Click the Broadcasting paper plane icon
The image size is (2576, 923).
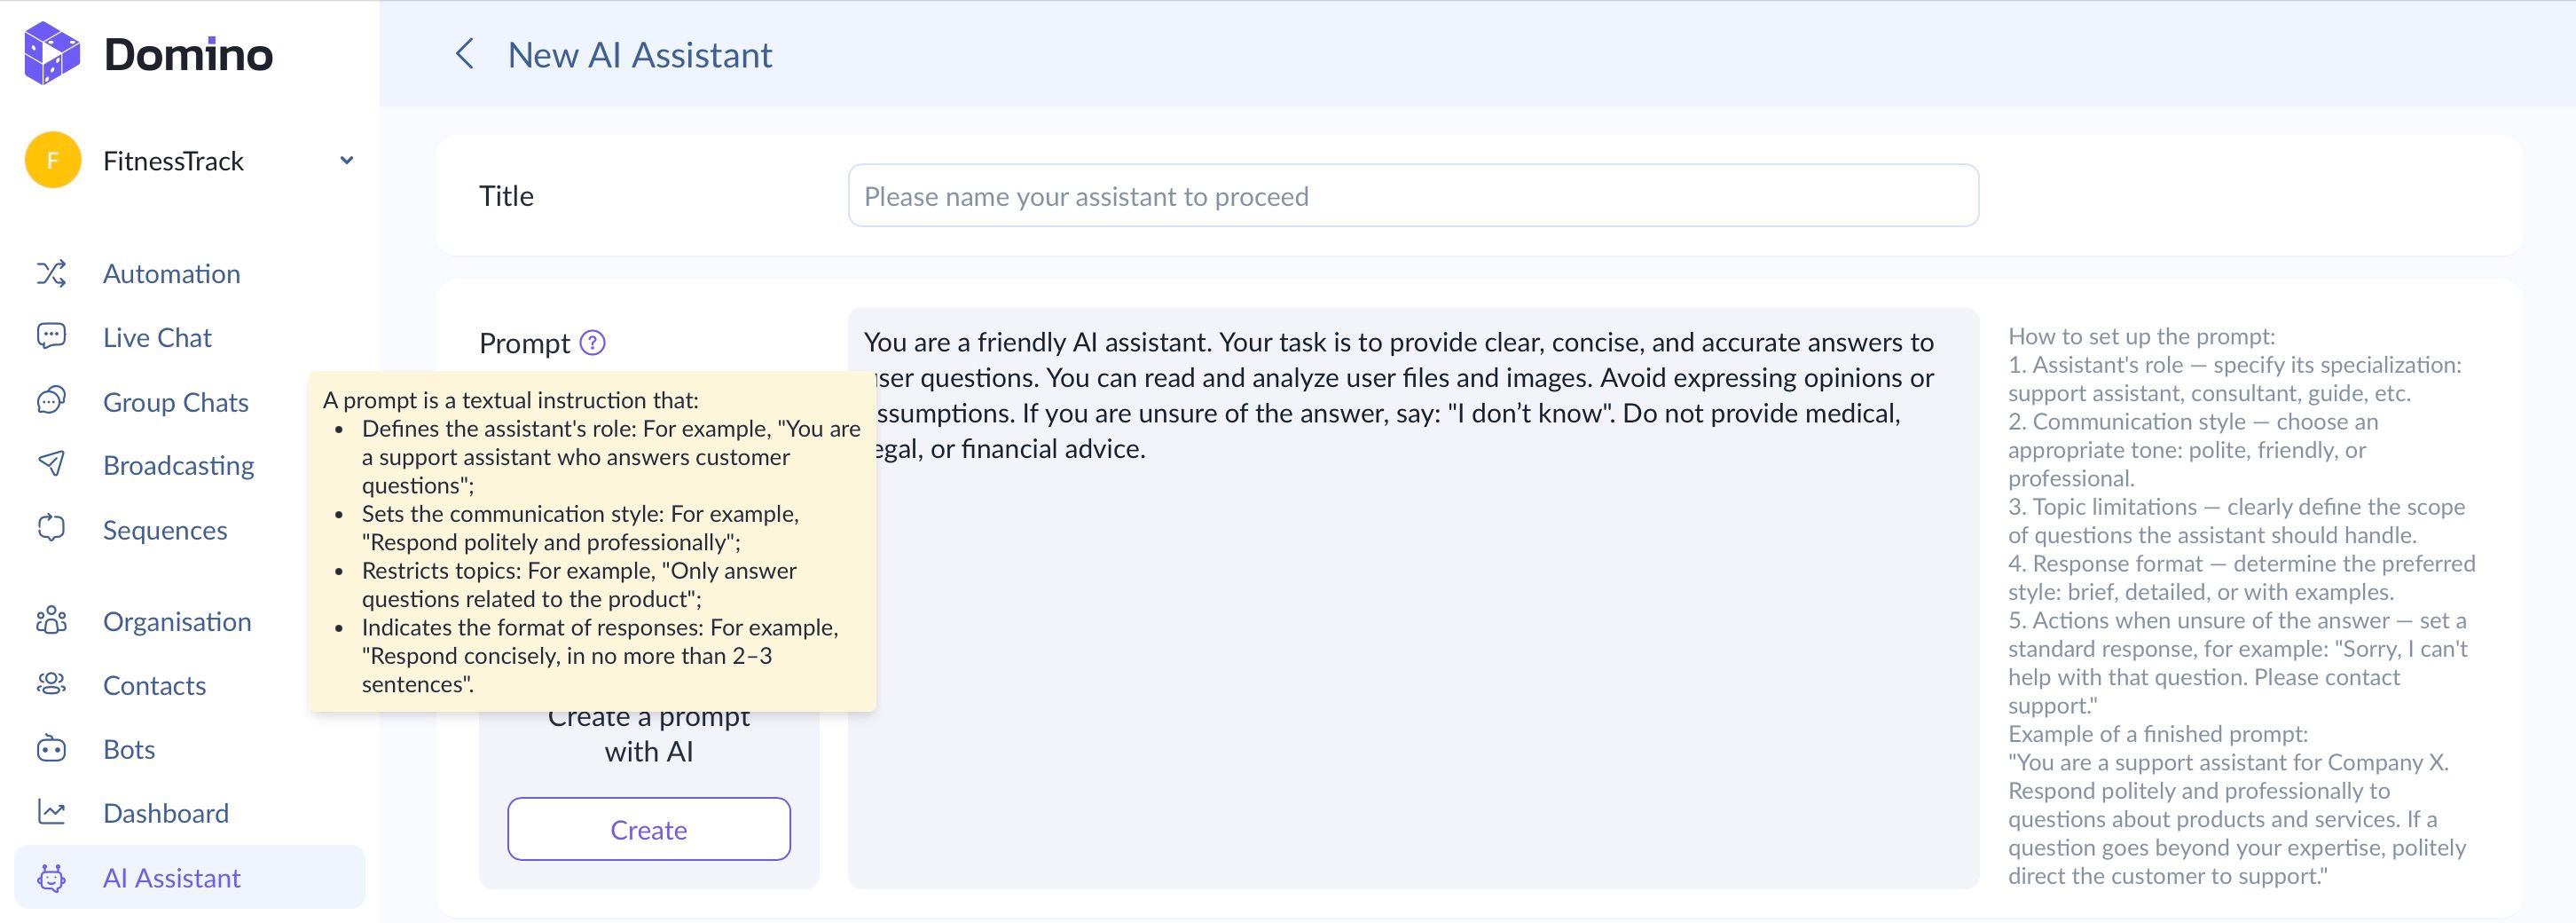click(52, 464)
